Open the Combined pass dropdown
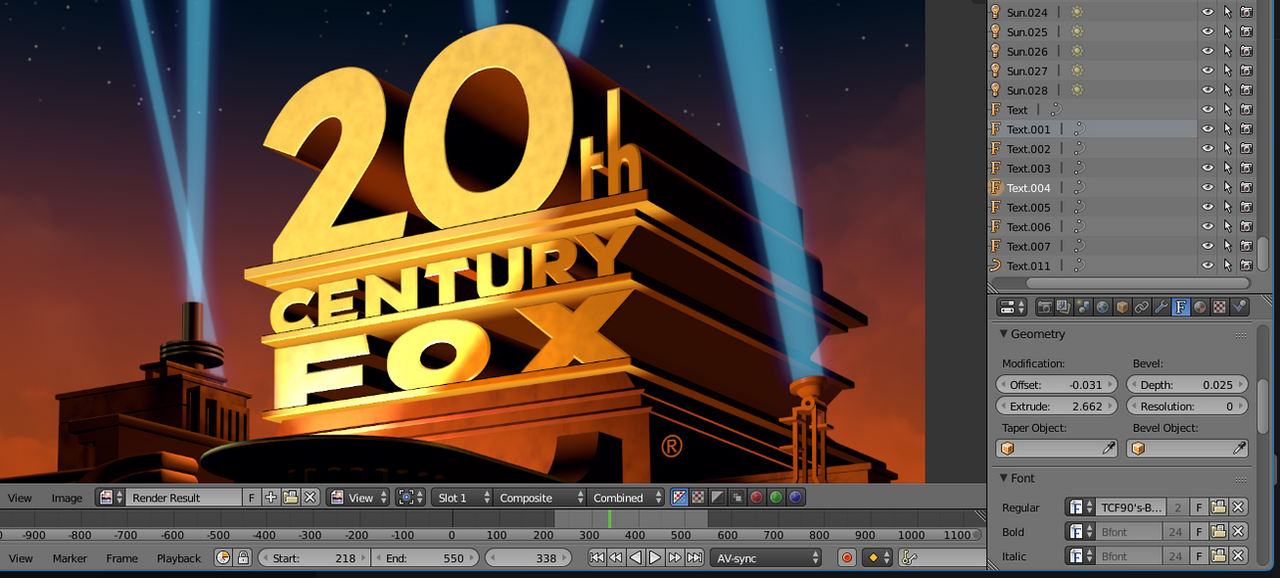 point(627,497)
